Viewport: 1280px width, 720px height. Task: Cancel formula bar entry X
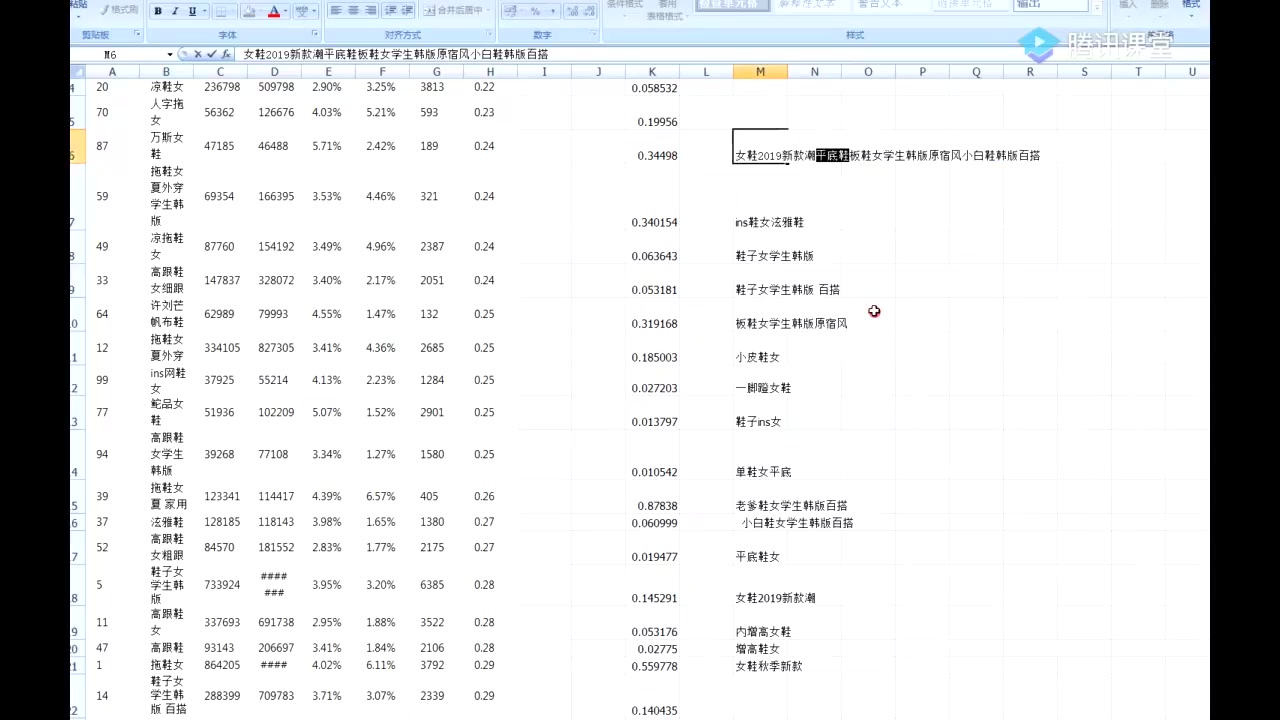coord(198,54)
